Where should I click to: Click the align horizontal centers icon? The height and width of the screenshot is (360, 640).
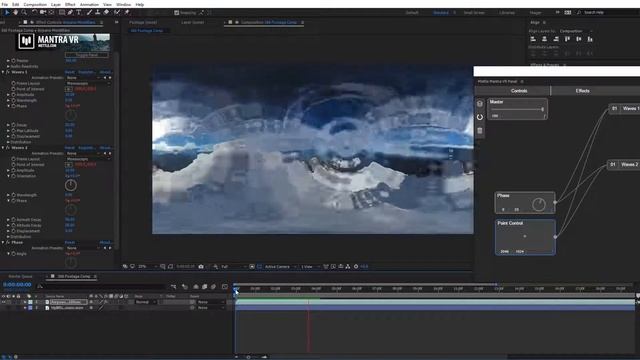tap(544, 39)
